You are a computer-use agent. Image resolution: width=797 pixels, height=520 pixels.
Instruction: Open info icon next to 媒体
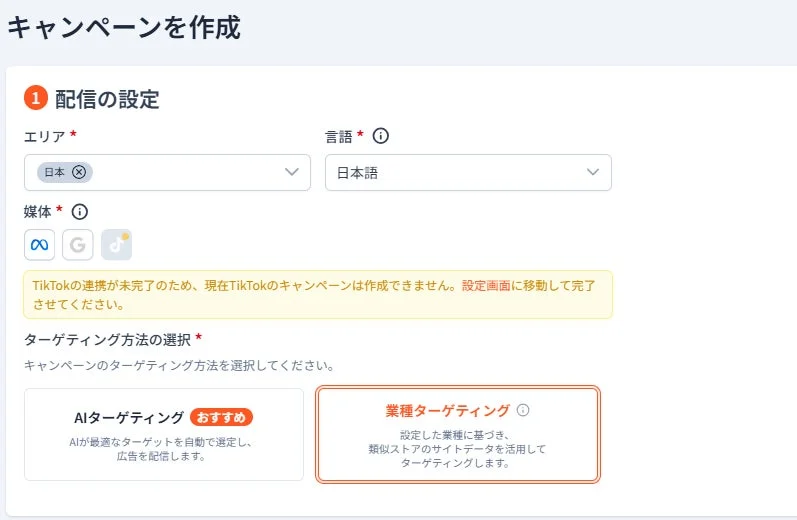[x=79, y=211]
